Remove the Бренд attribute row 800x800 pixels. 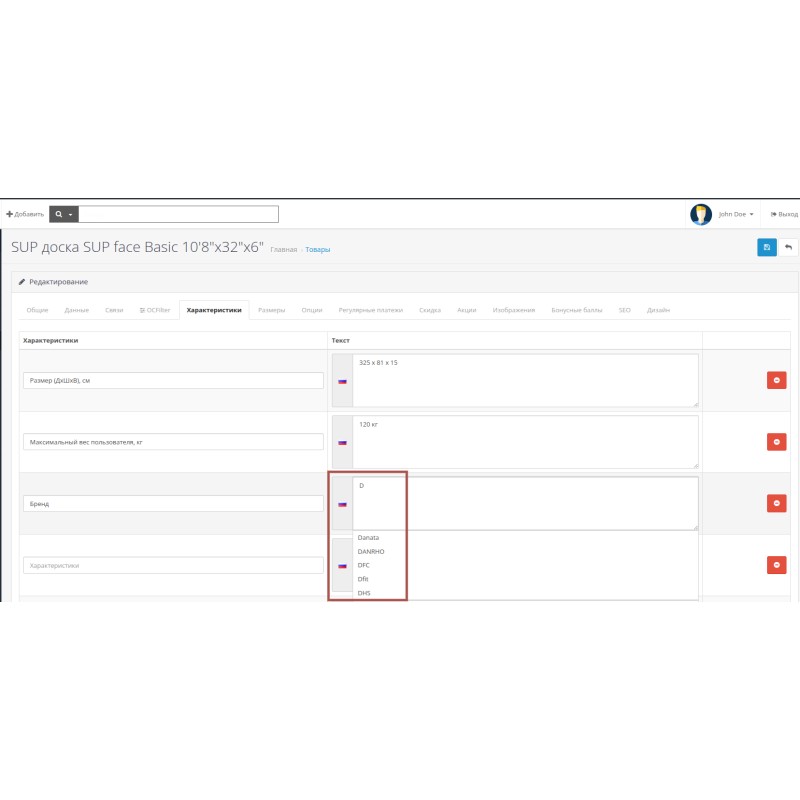click(776, 503)
